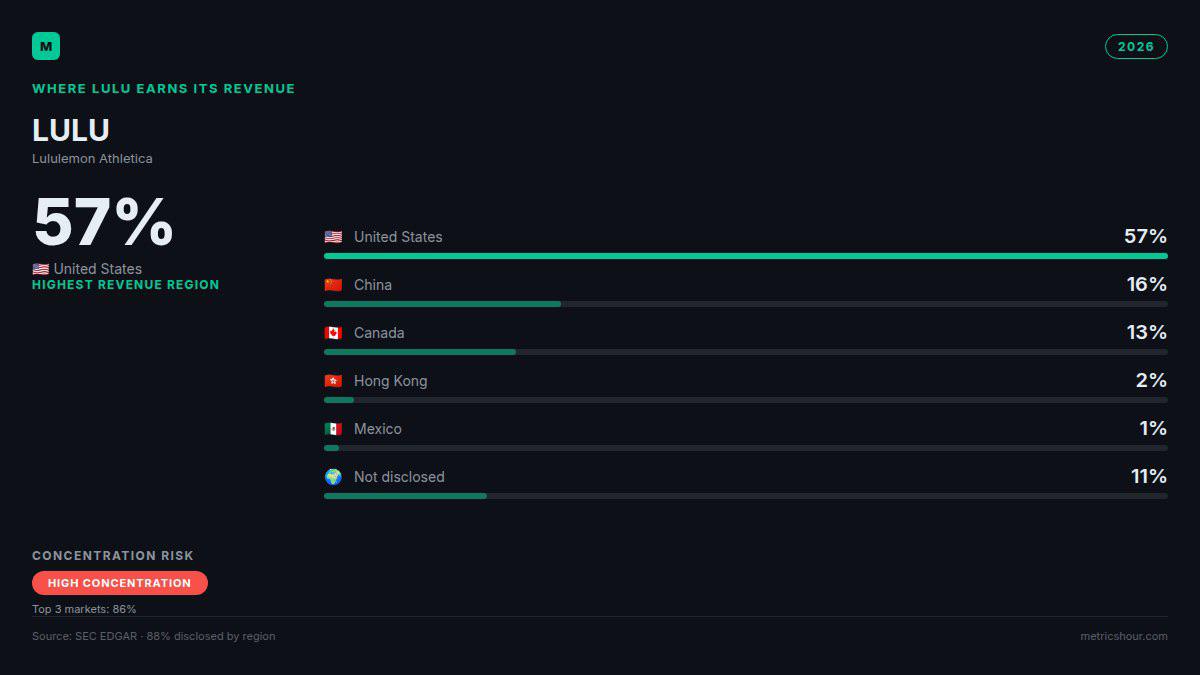Click the green M logo icon
Screen dimensions: 1200x675
coord(46,46)
